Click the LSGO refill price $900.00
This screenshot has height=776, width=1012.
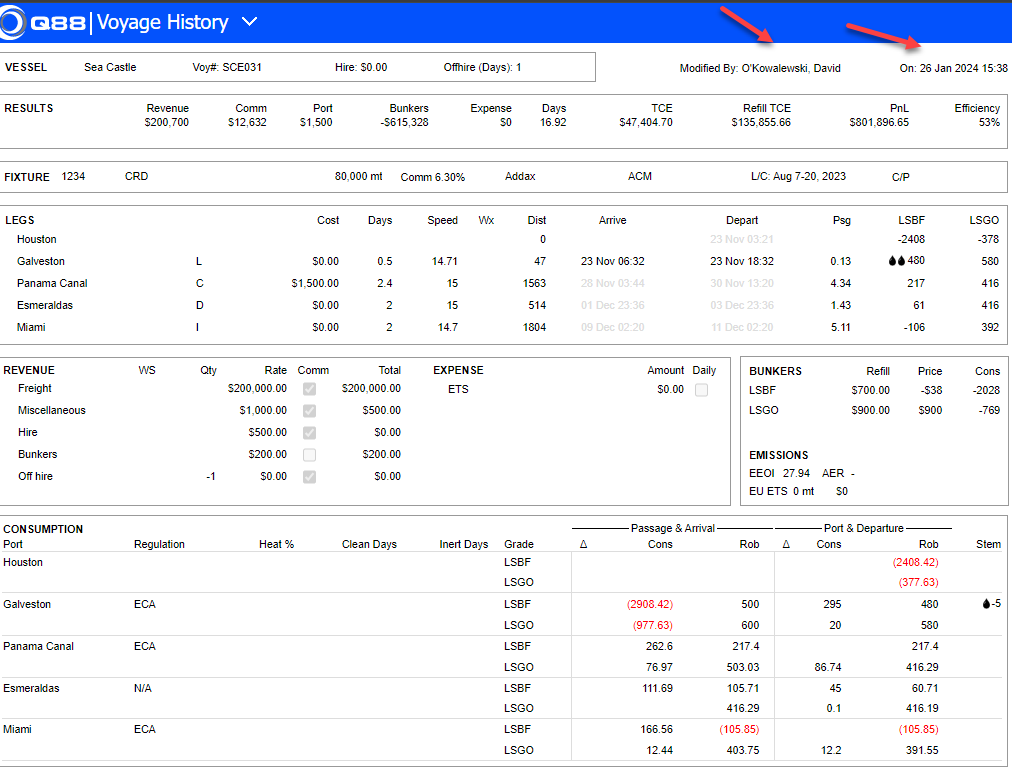click(x=870, y=410)
